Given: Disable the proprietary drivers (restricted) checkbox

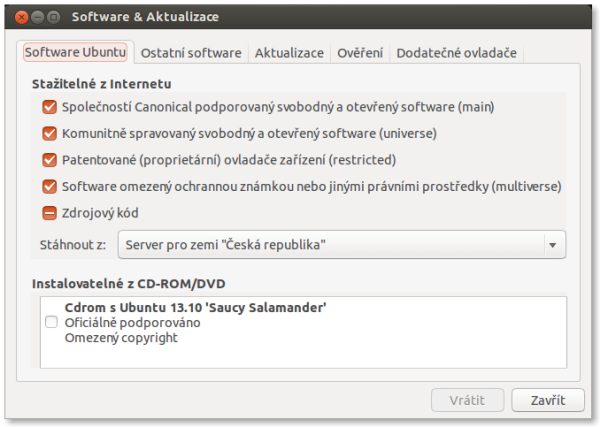Looking at the screenshot, I should [x=49, y=160].
